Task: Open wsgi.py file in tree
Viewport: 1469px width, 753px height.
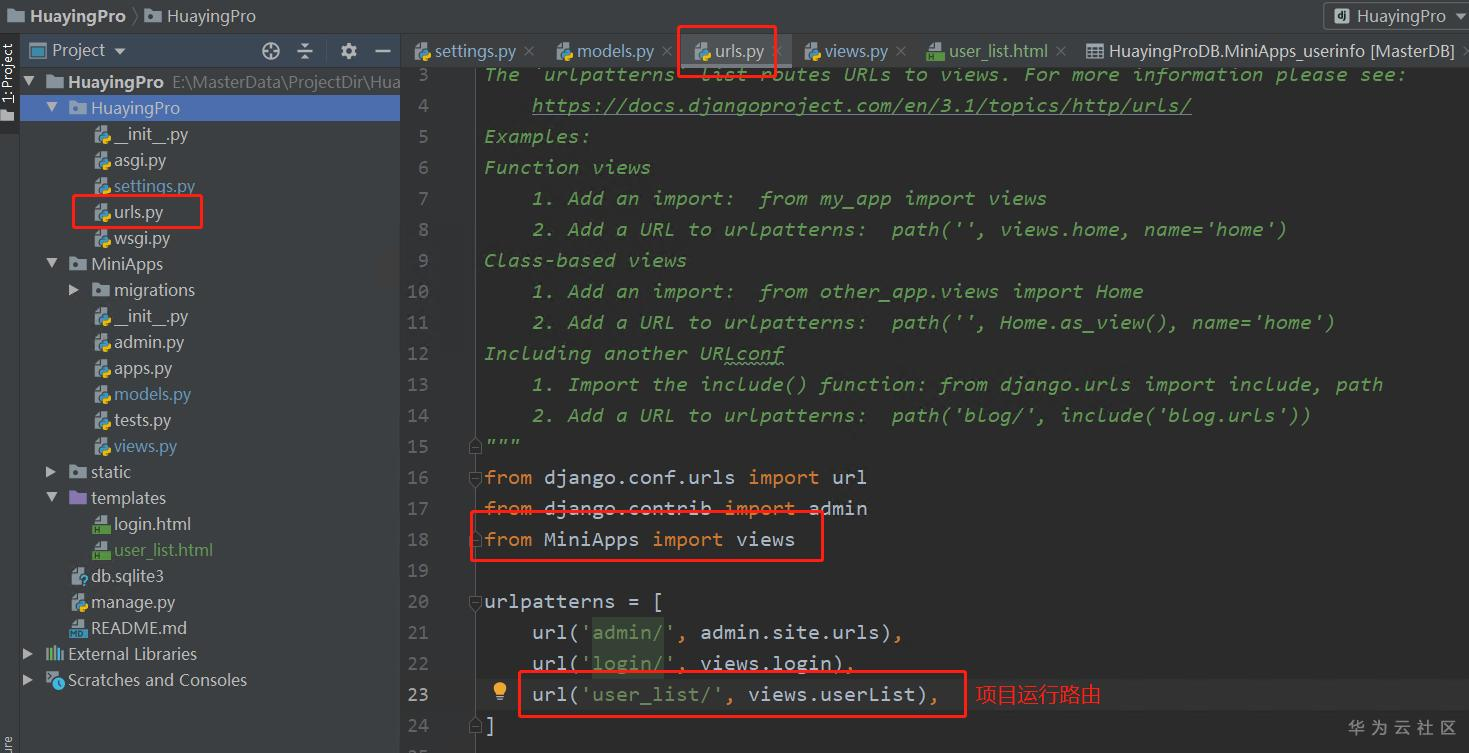Action: [141, 238]
